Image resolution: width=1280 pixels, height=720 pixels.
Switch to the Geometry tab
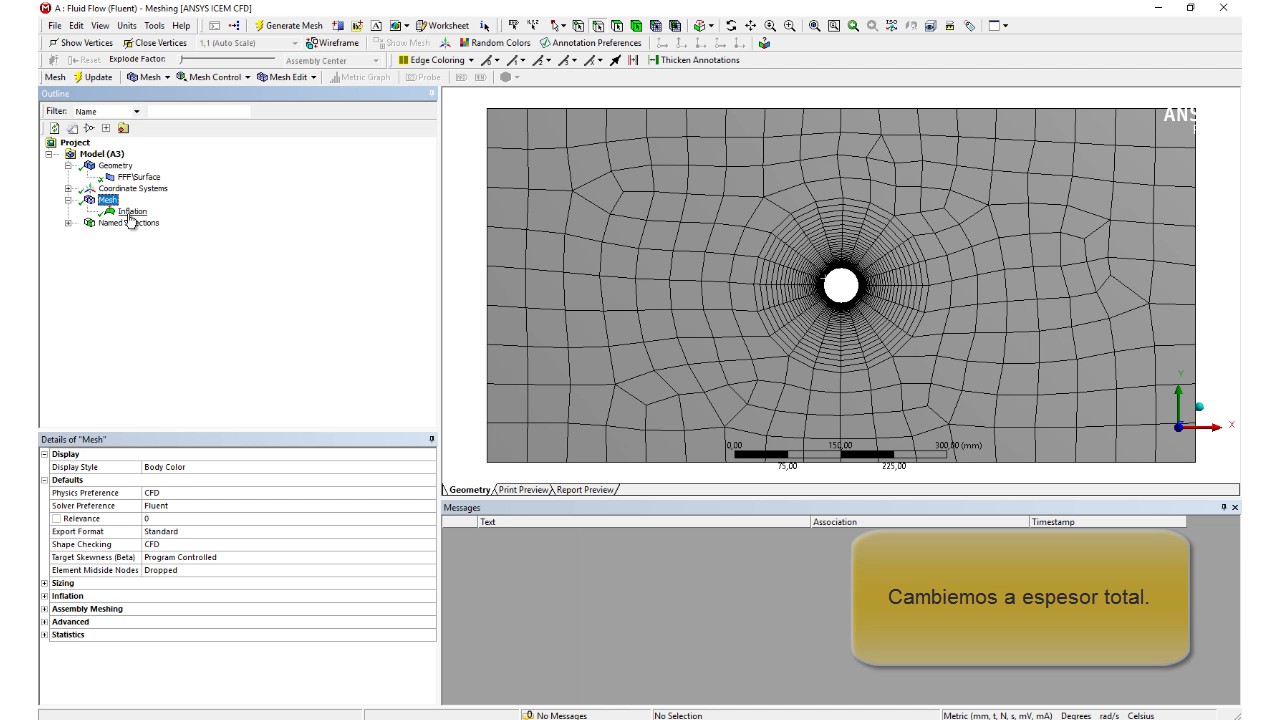click(x=469, y=490)
